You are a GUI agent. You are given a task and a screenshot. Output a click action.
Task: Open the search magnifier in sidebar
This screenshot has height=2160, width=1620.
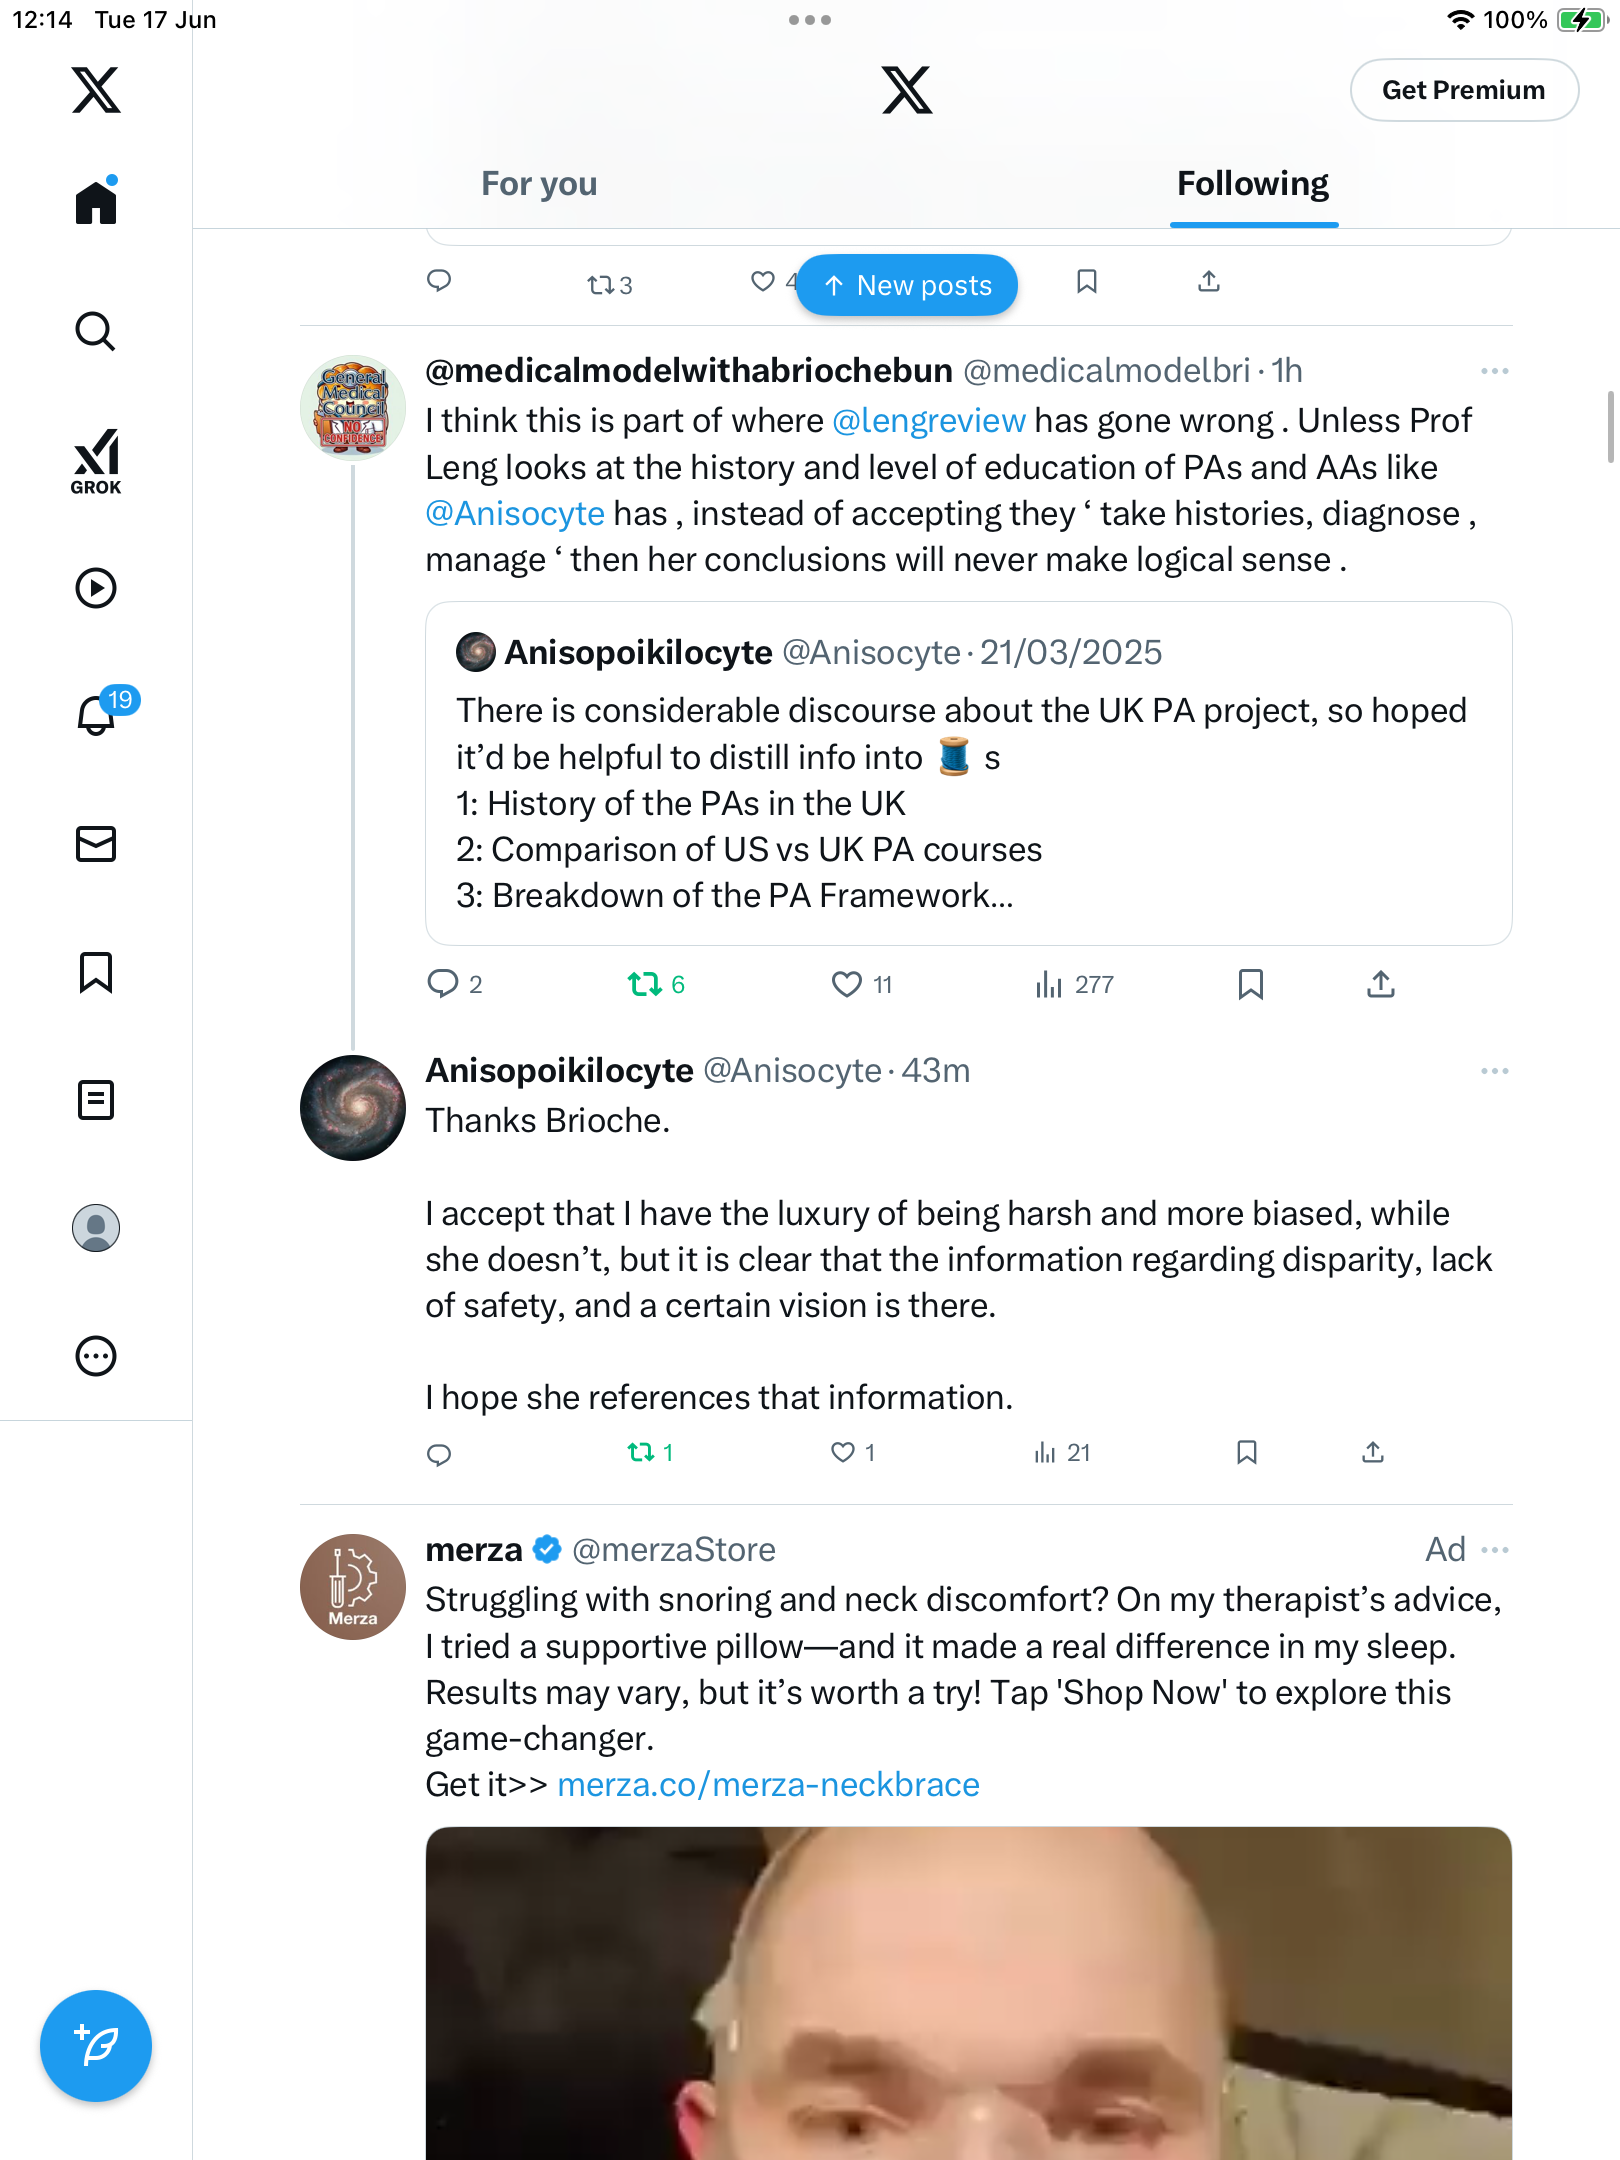coord(96,331)
